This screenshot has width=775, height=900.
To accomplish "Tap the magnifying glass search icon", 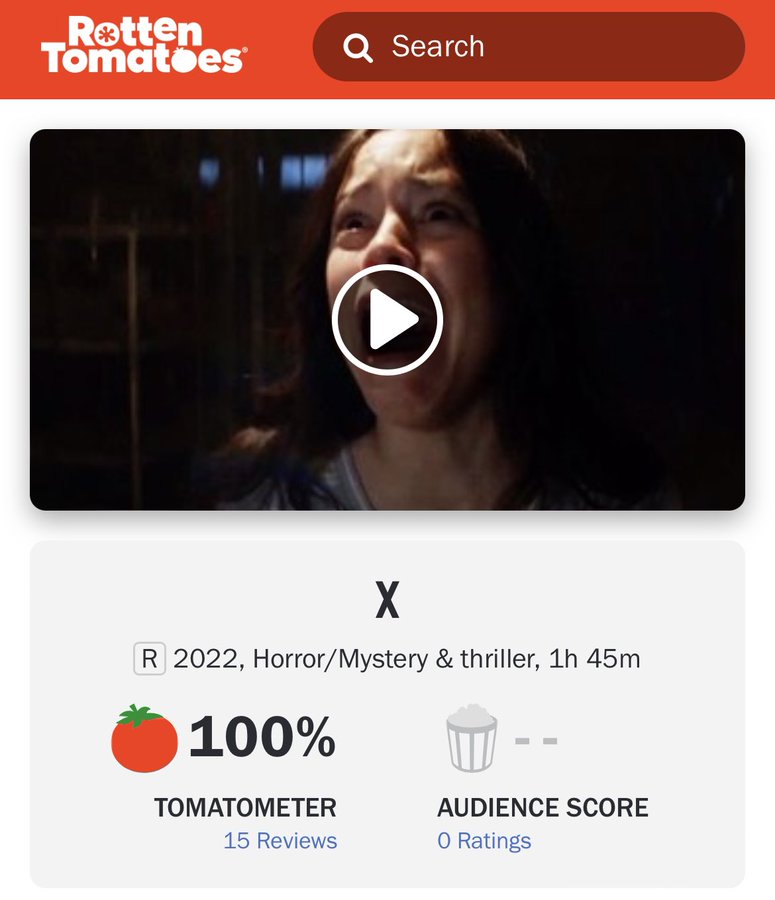I will (358, 47).
